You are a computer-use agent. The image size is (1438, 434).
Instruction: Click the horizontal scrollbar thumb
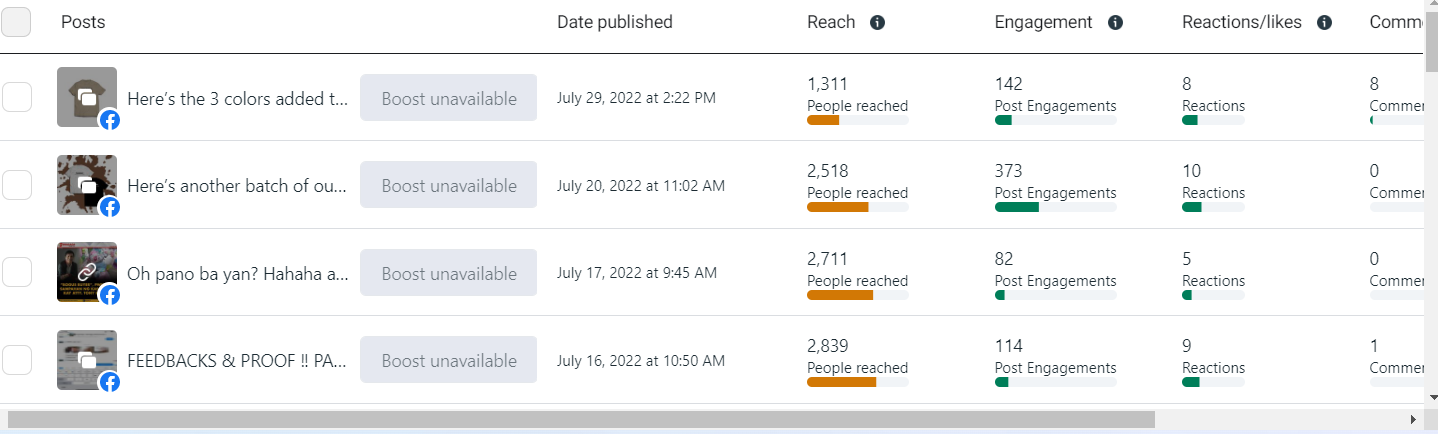(x=580, y=419)
